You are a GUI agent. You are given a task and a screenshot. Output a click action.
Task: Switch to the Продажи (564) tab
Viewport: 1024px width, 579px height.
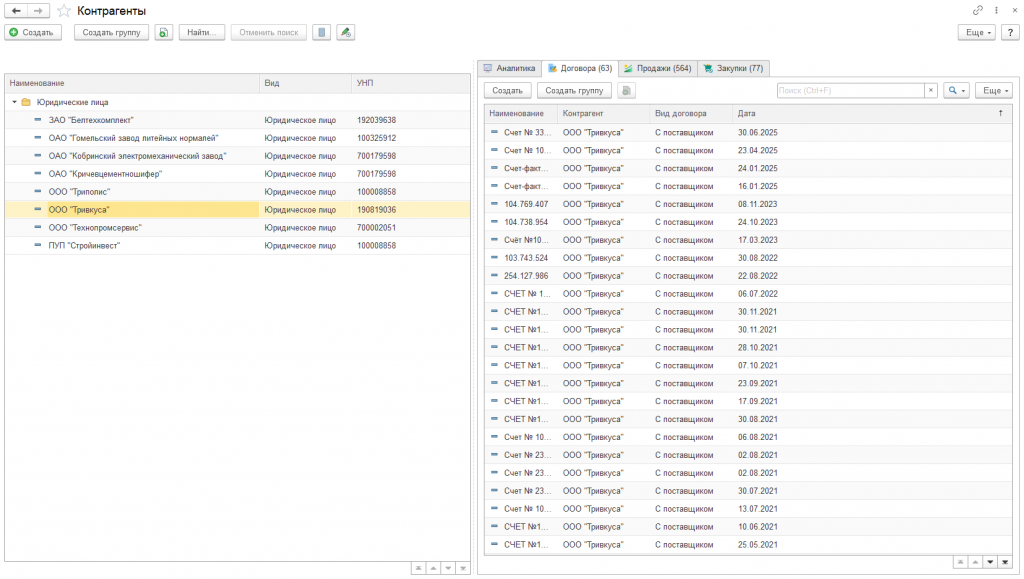tap(656, 68)
